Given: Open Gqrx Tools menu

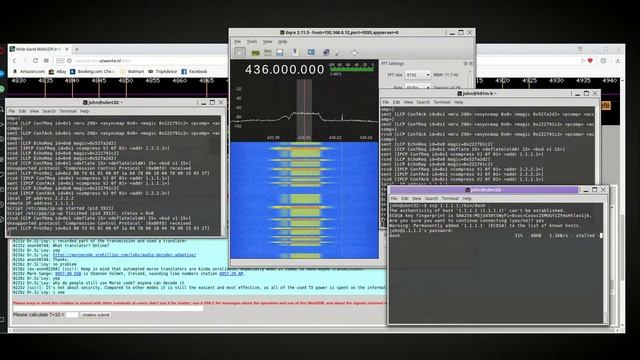Looking at the screenshot, I should point(252,42).
